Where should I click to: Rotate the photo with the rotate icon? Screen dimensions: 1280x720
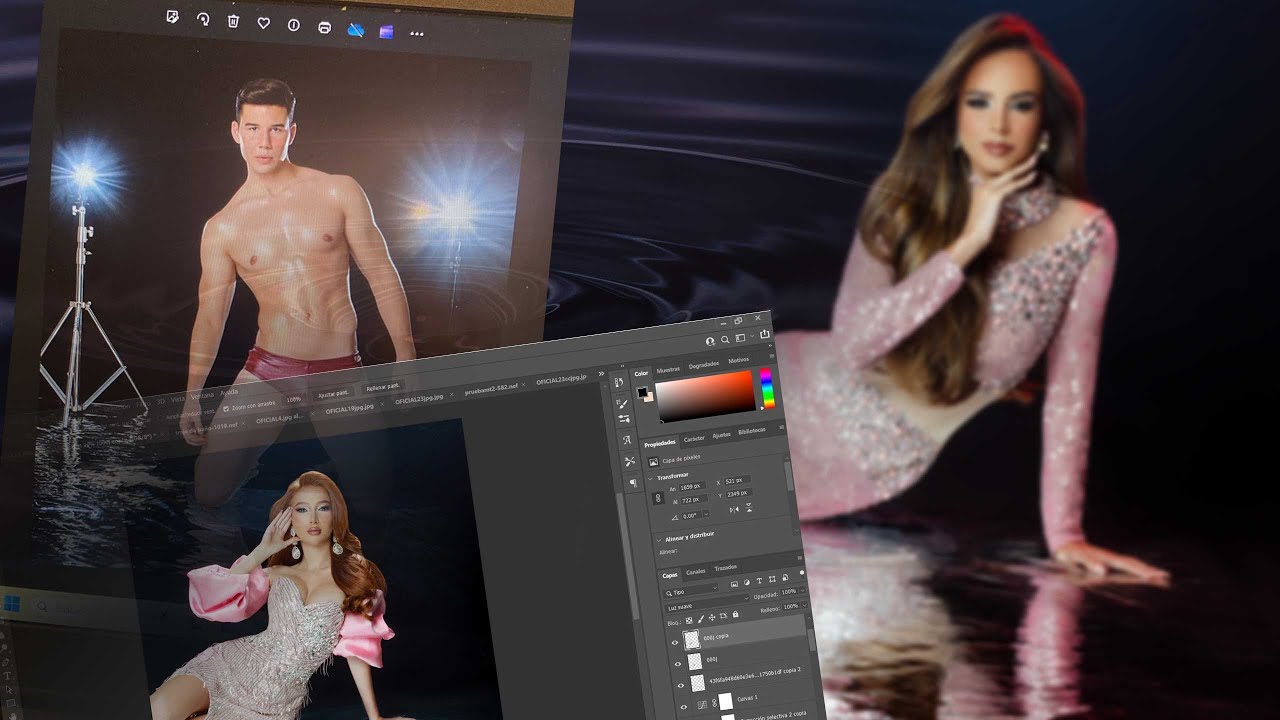click(x=203, y=19)
